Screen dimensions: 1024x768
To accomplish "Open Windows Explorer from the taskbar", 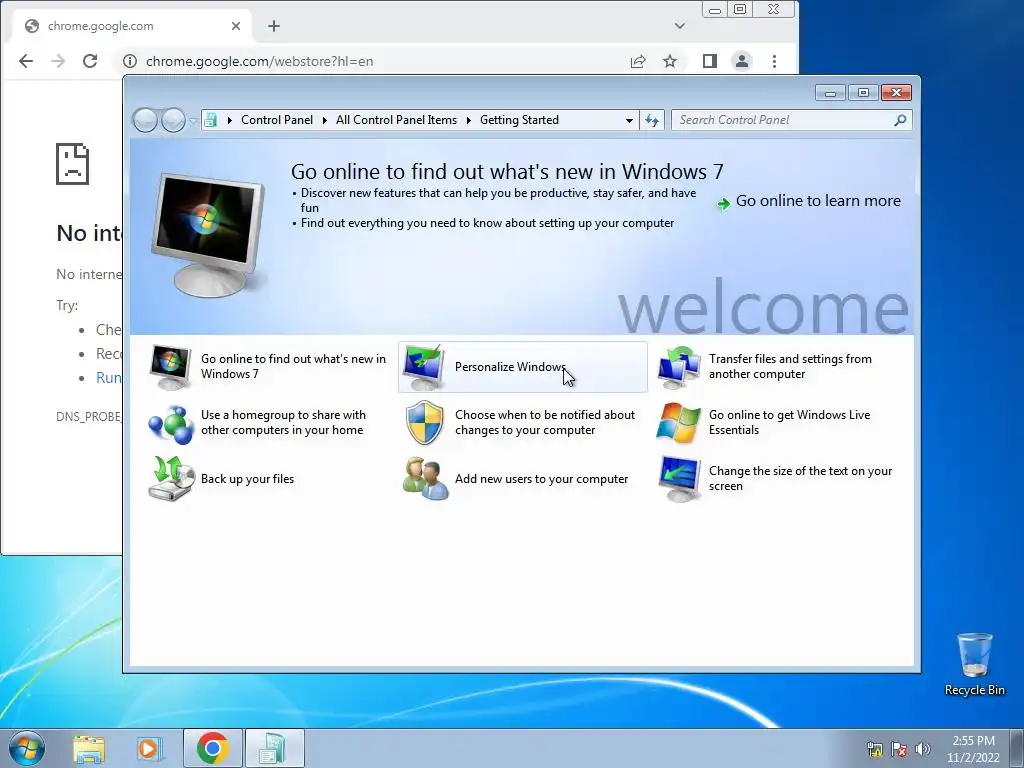I will [x=89, y=749].
